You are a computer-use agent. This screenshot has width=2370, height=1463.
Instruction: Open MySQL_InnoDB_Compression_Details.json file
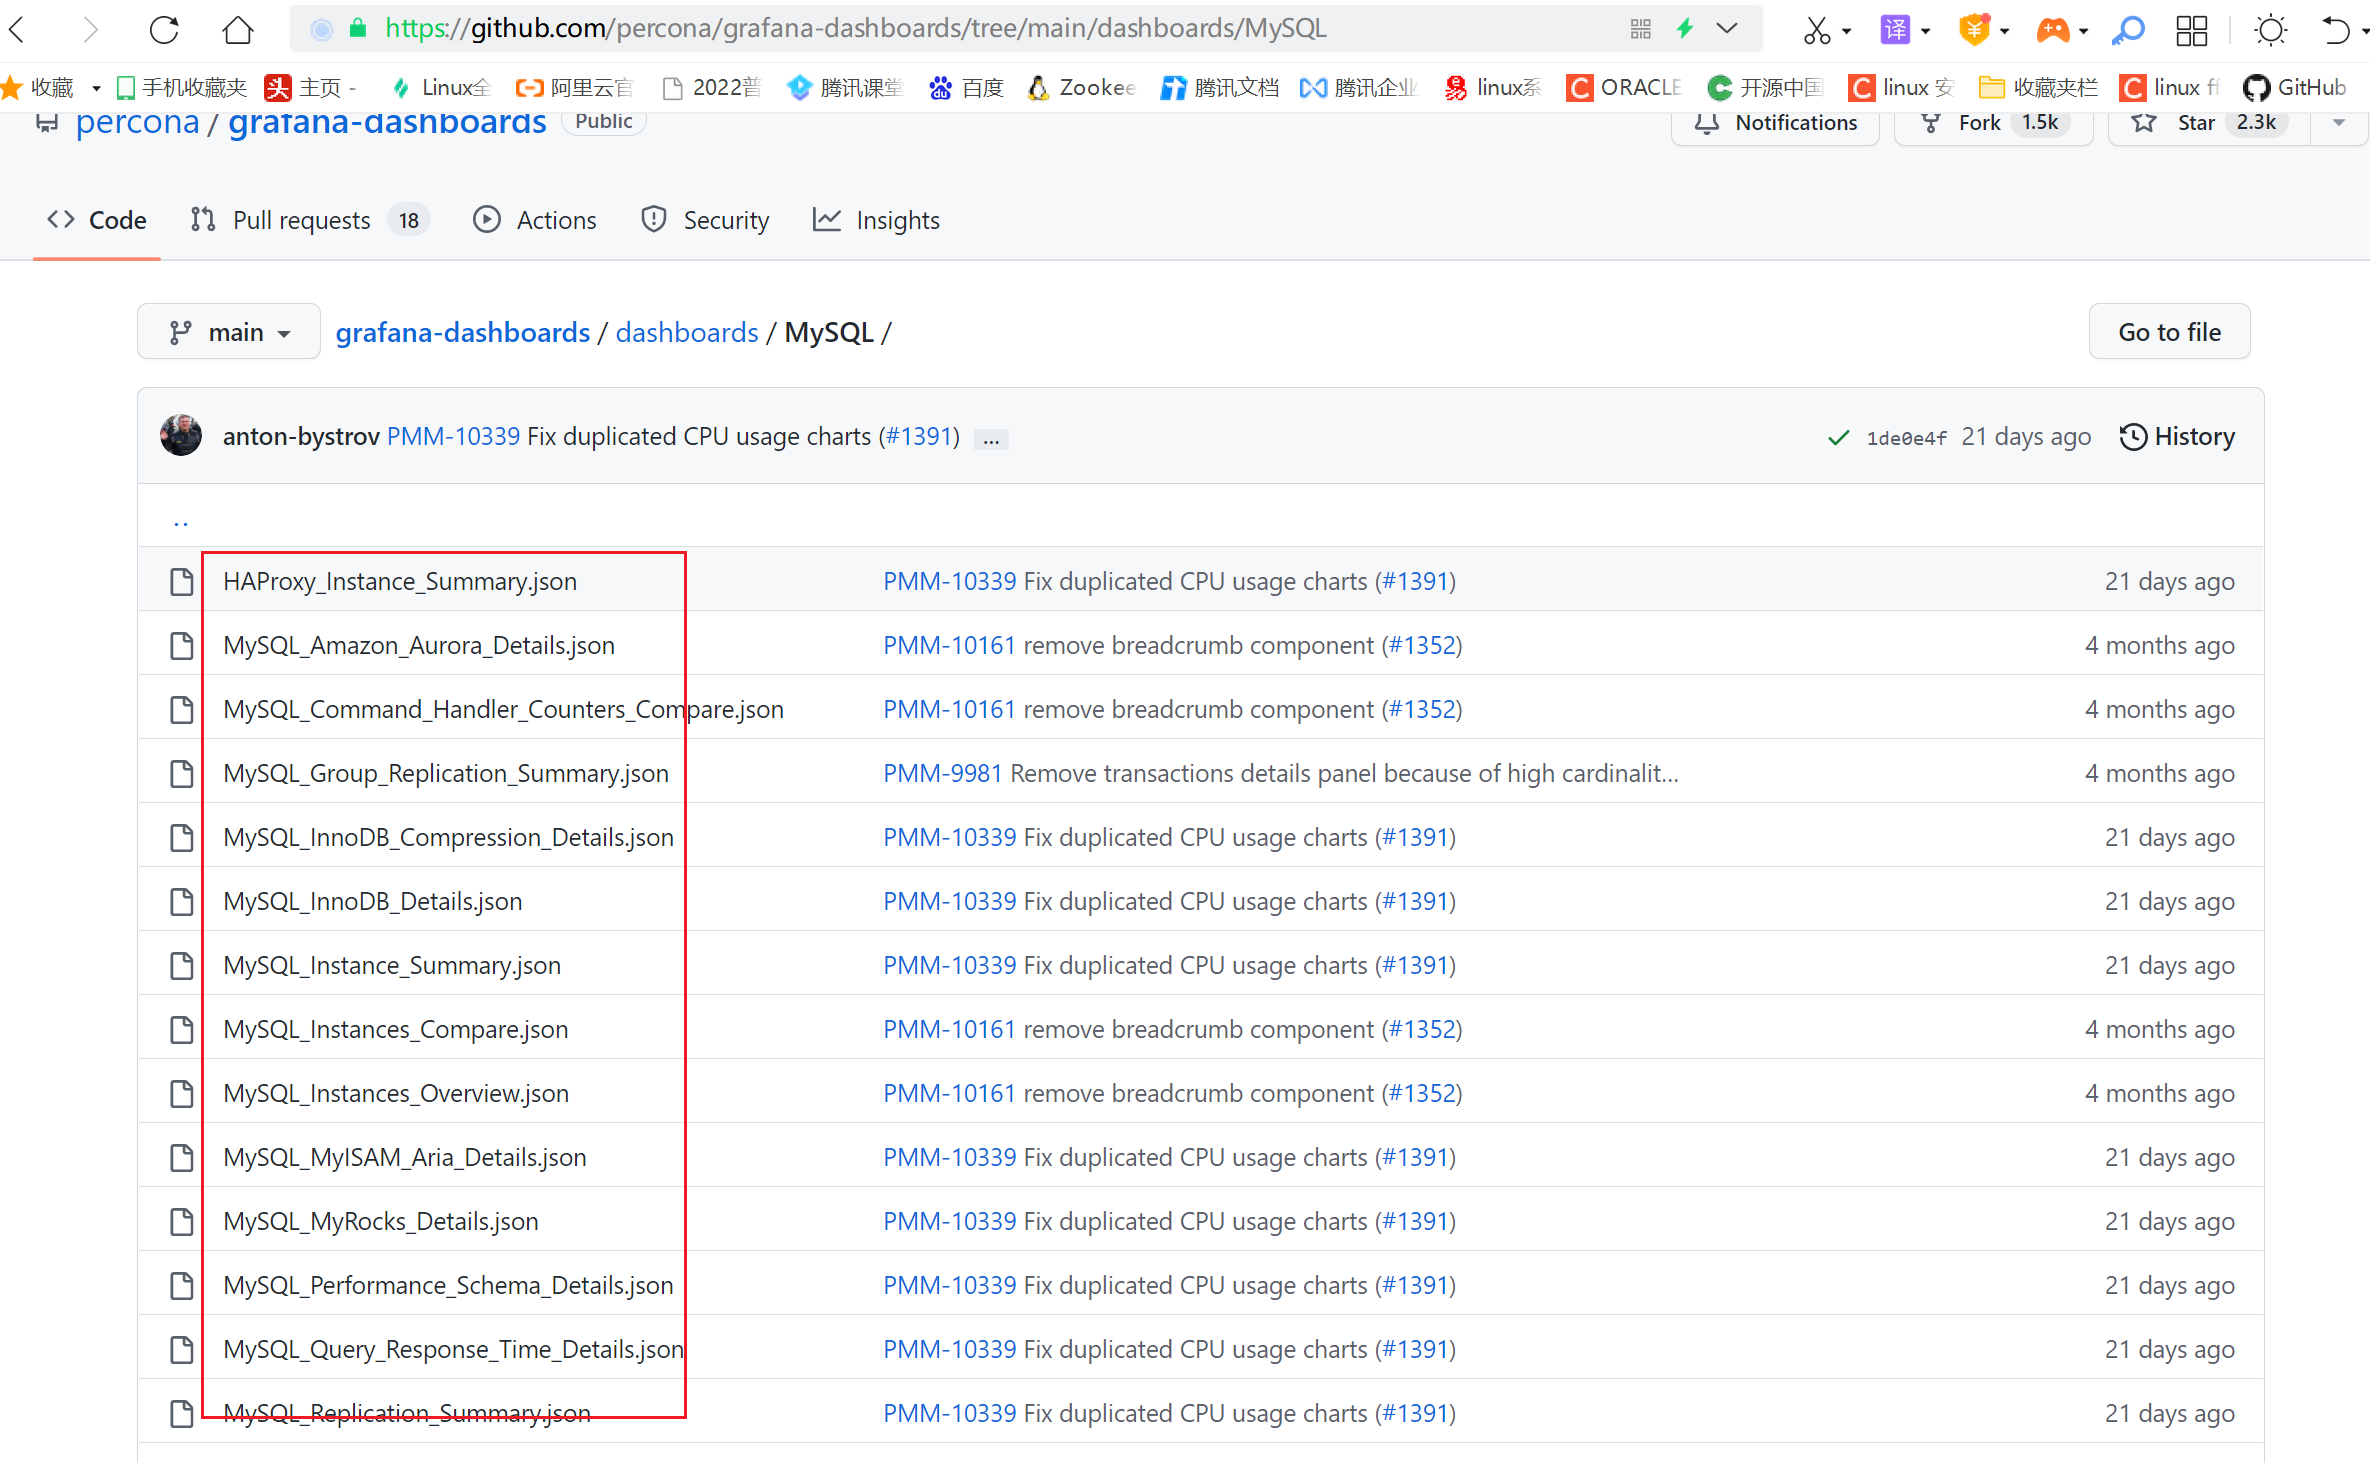pos(448,837)
